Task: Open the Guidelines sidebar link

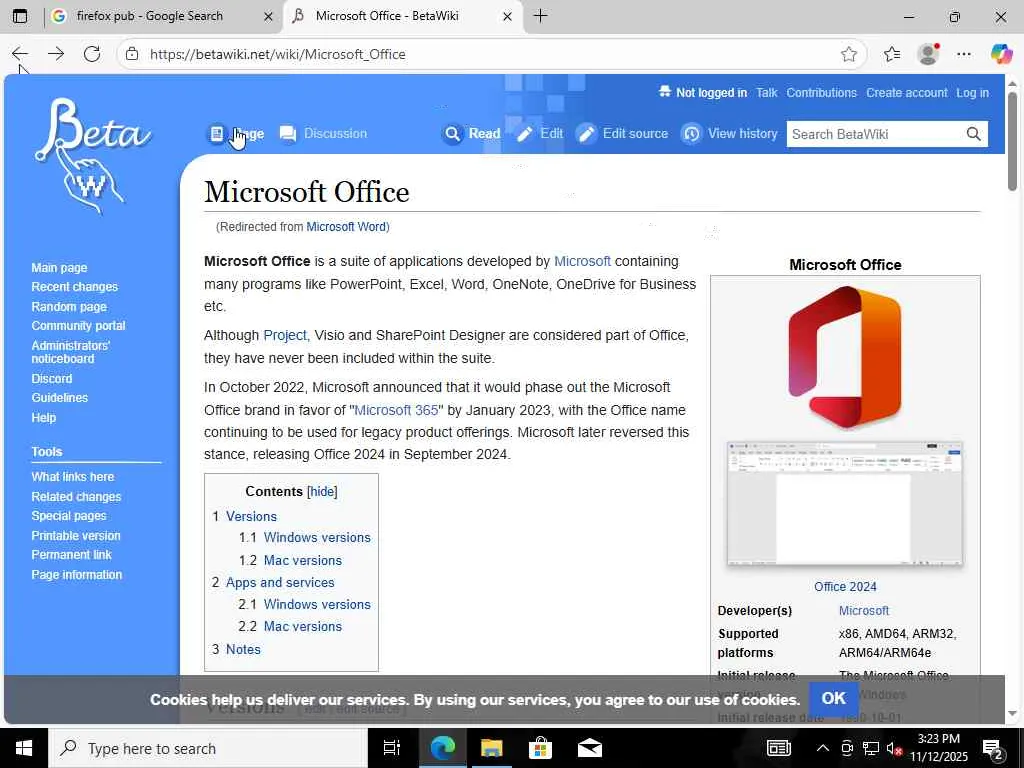Action: [59, 398]
